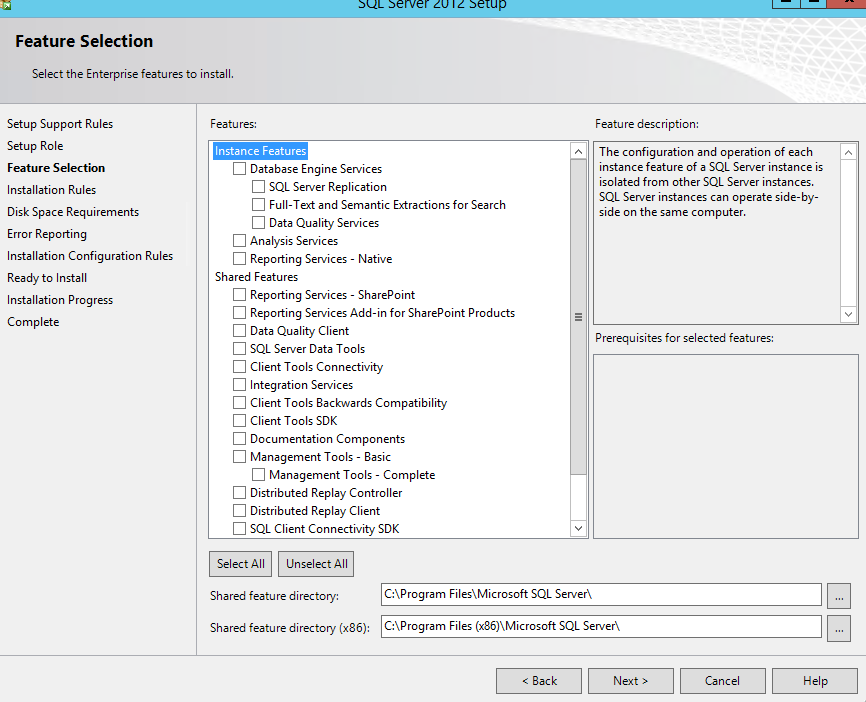
Task: Check Client Tools Backwards Compatibility checkbox
Action: coord(239,403)
